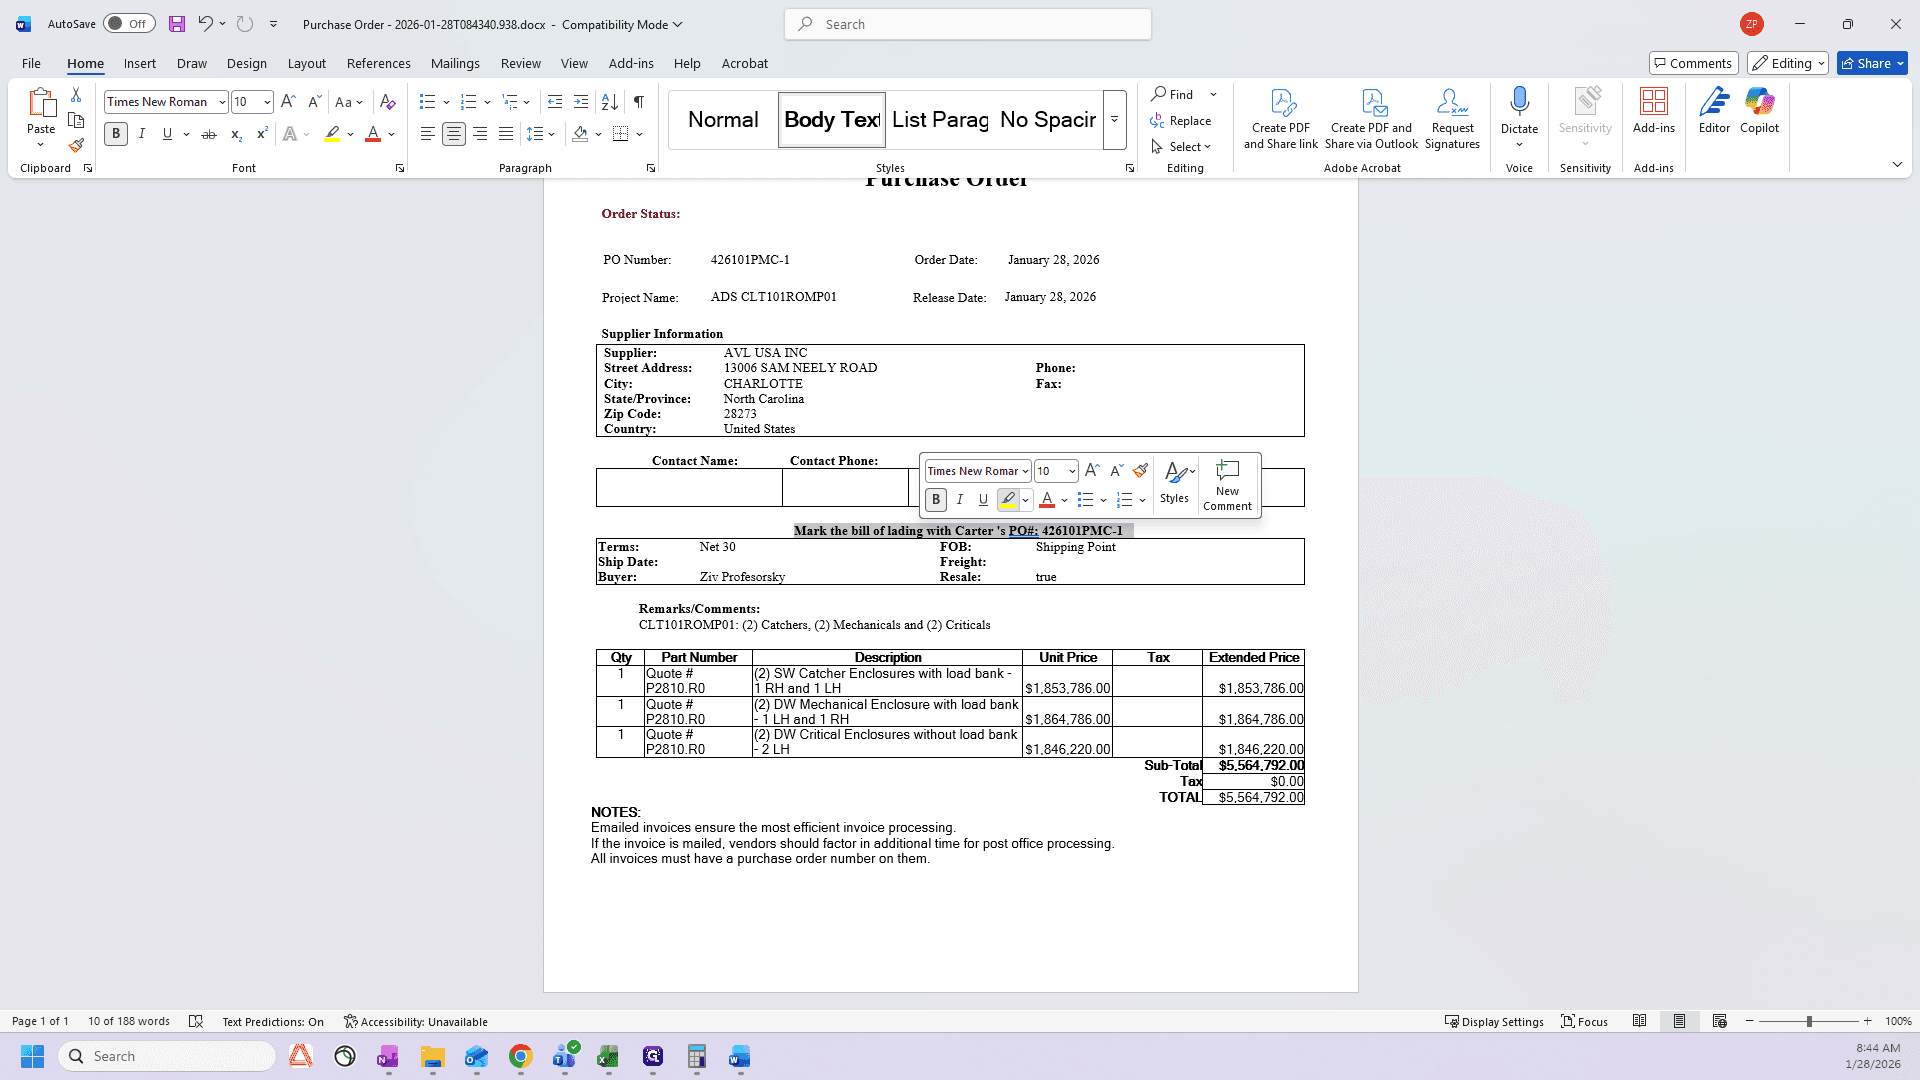Open the Layout ribbon tab
1920x1080 pixels.
pos(306,63)
